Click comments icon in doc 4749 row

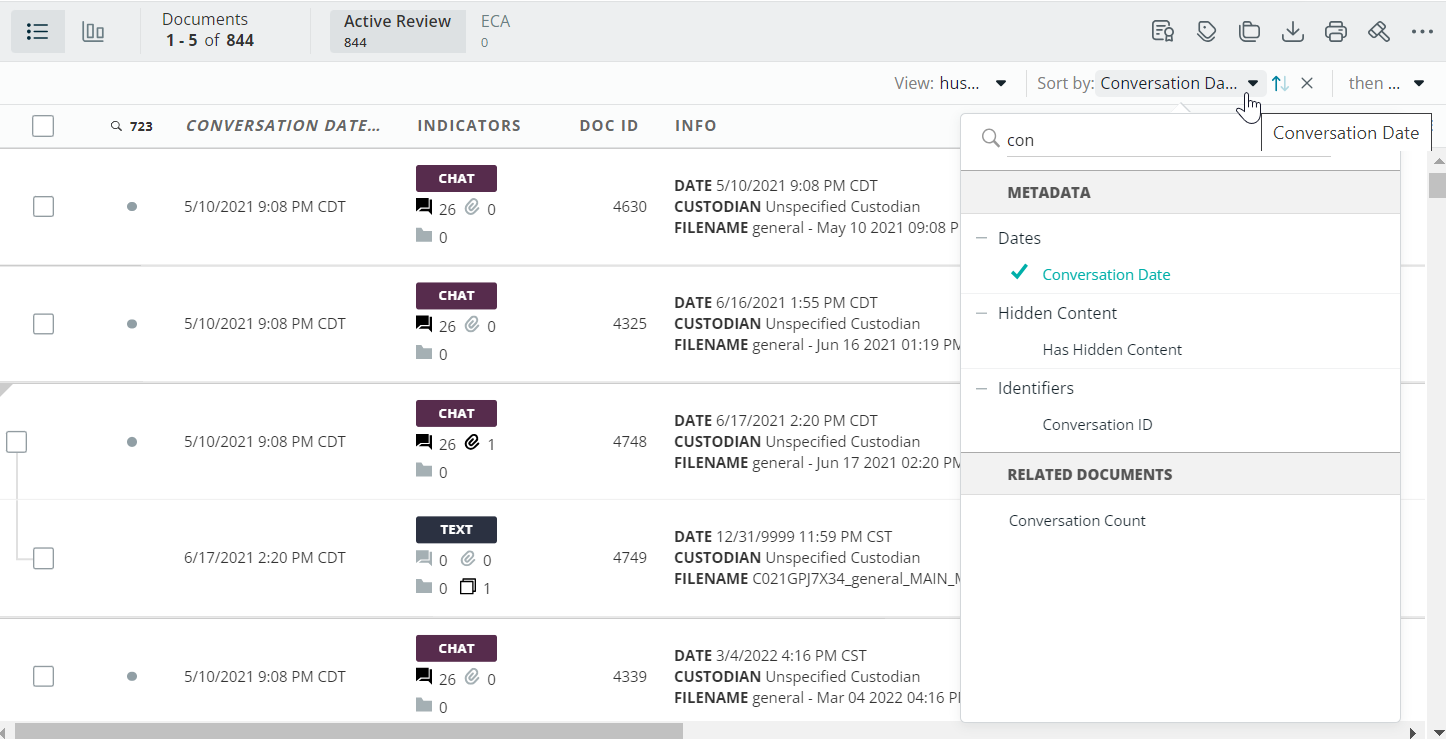(424, 558)
